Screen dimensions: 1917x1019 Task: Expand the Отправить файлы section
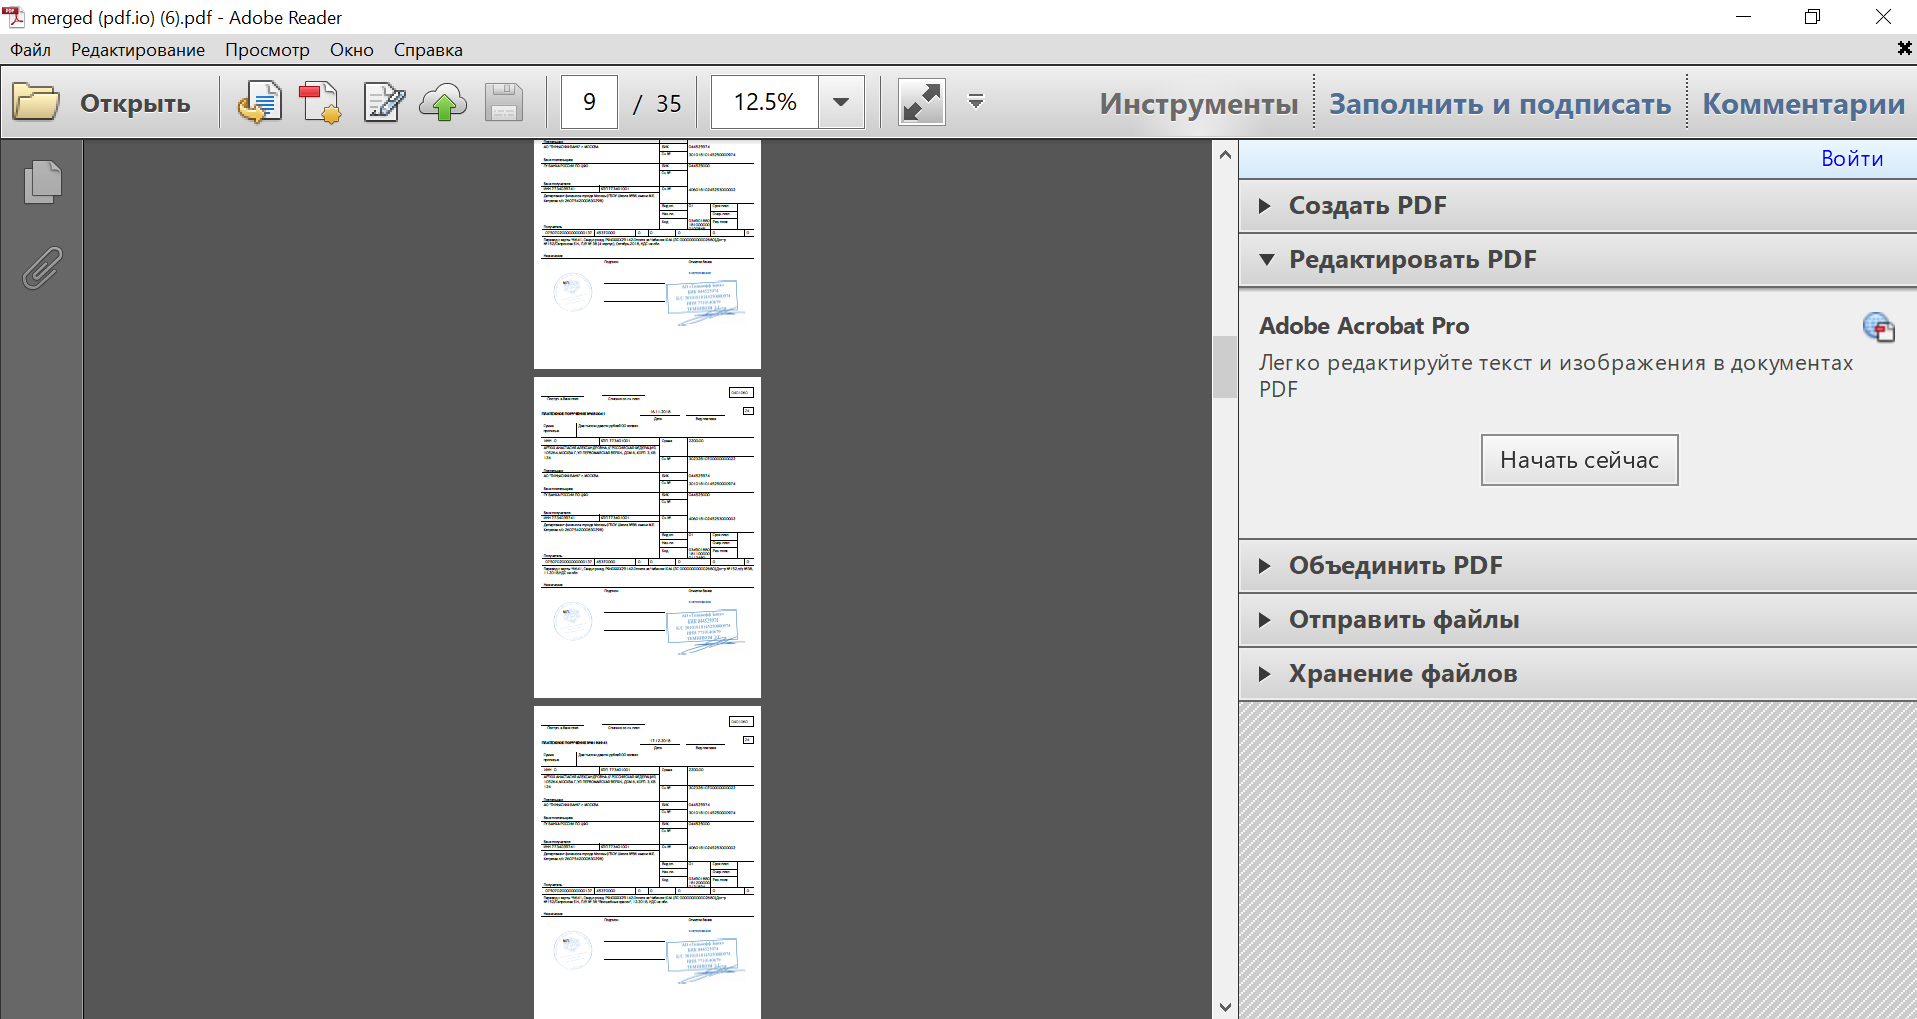pyautogui.click(x=1577, y=620)
